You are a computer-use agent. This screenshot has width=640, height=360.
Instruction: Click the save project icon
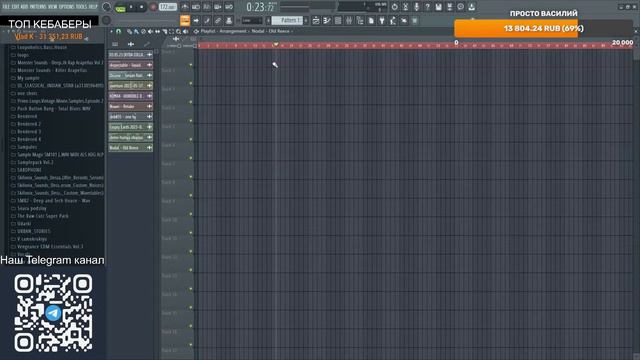[438, 7]
